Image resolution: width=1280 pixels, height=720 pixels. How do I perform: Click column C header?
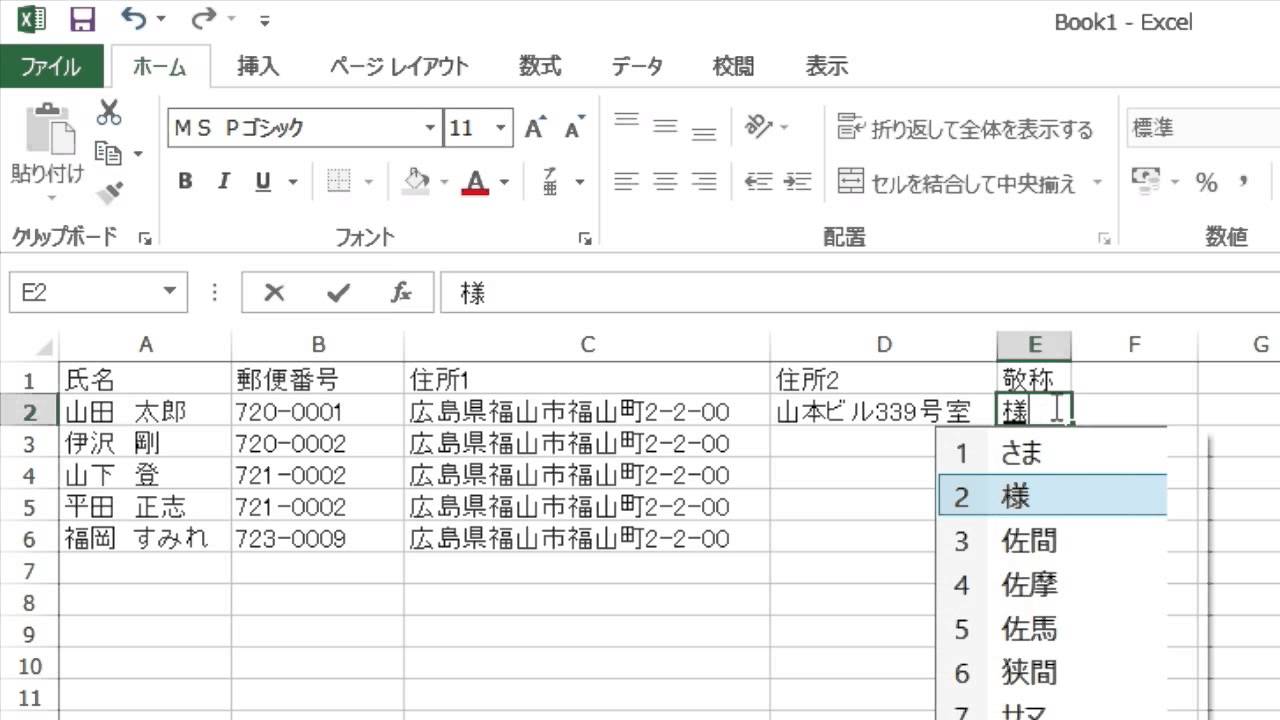[x=587, y=345]
